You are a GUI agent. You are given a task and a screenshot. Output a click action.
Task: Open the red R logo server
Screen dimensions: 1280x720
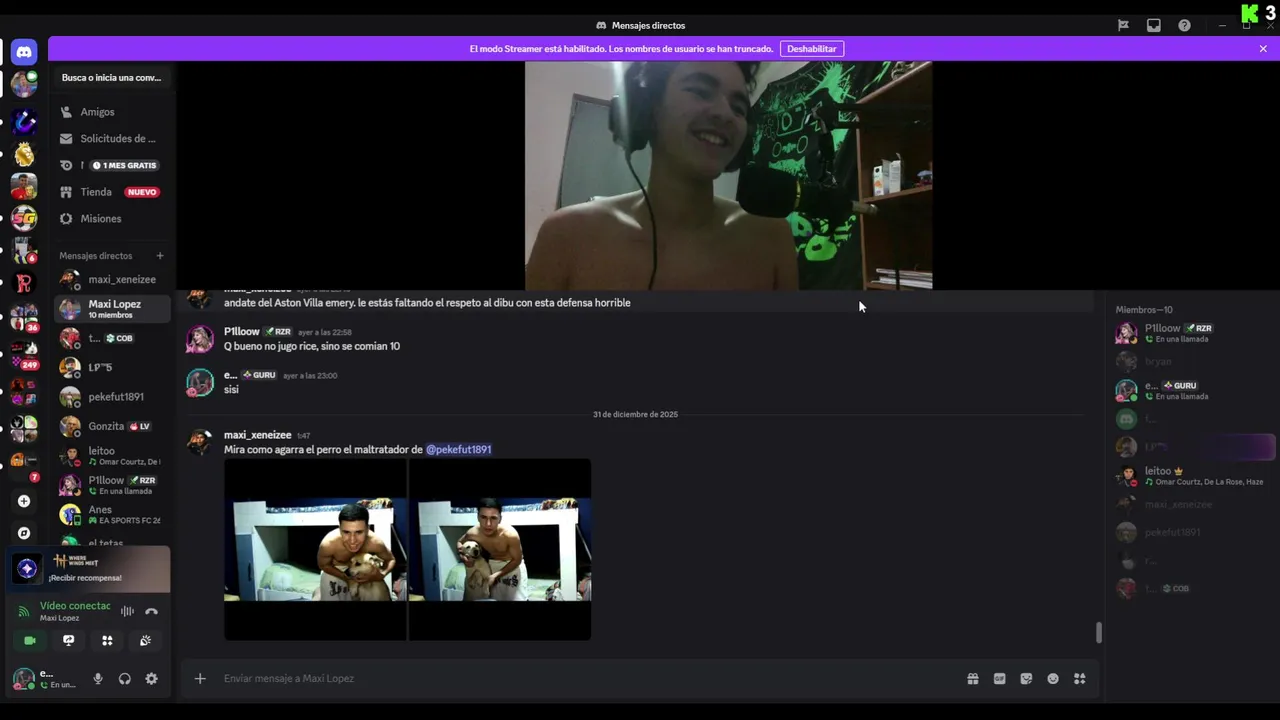(x=24, y=284)
